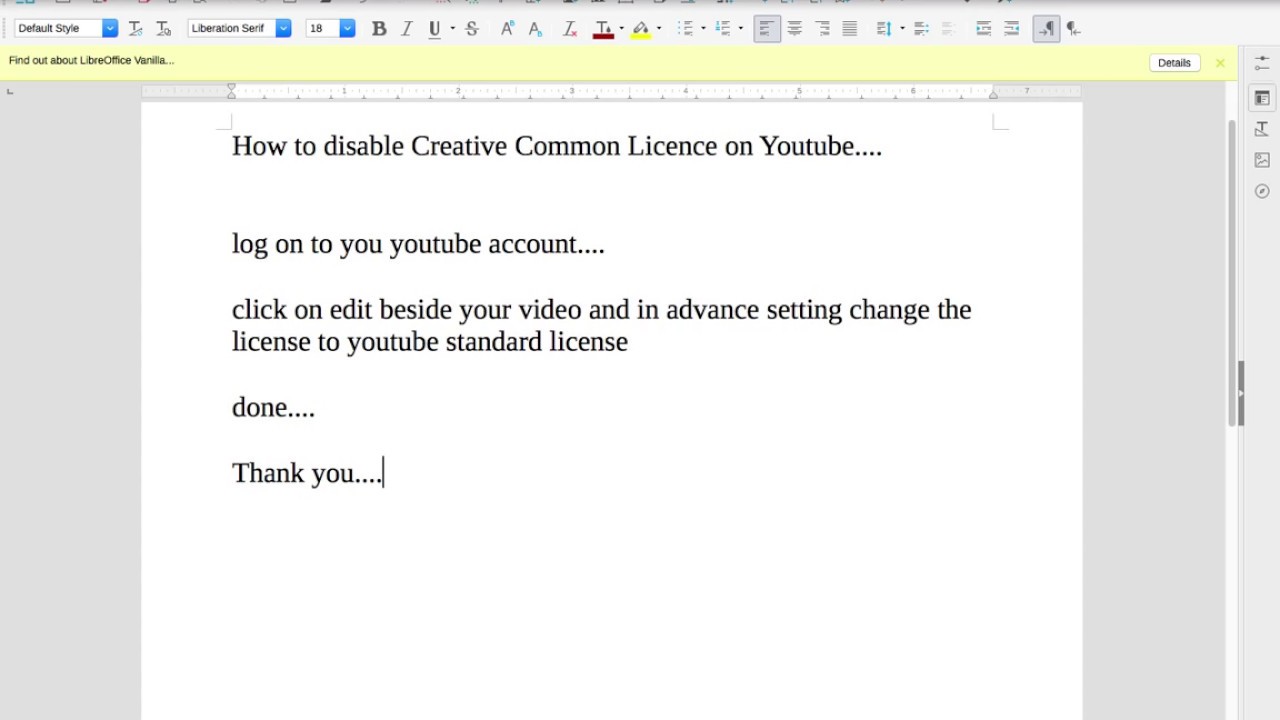Click the line 'log on to you youtube account....'

point(418,244)
